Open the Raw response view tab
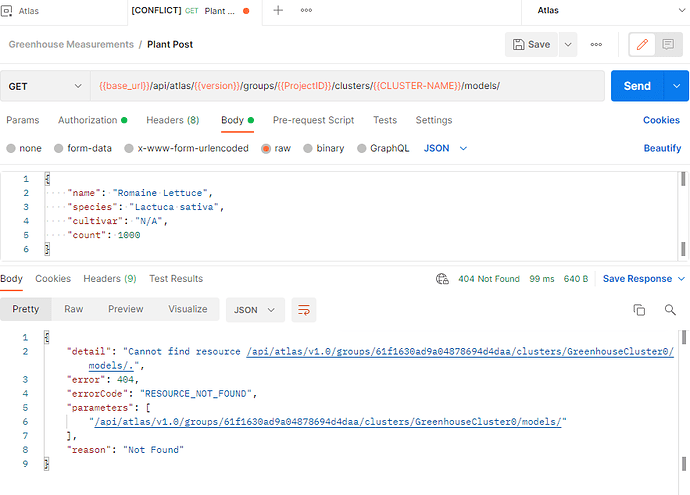Viewport: 690px width, 495px height. click(74, 310)
